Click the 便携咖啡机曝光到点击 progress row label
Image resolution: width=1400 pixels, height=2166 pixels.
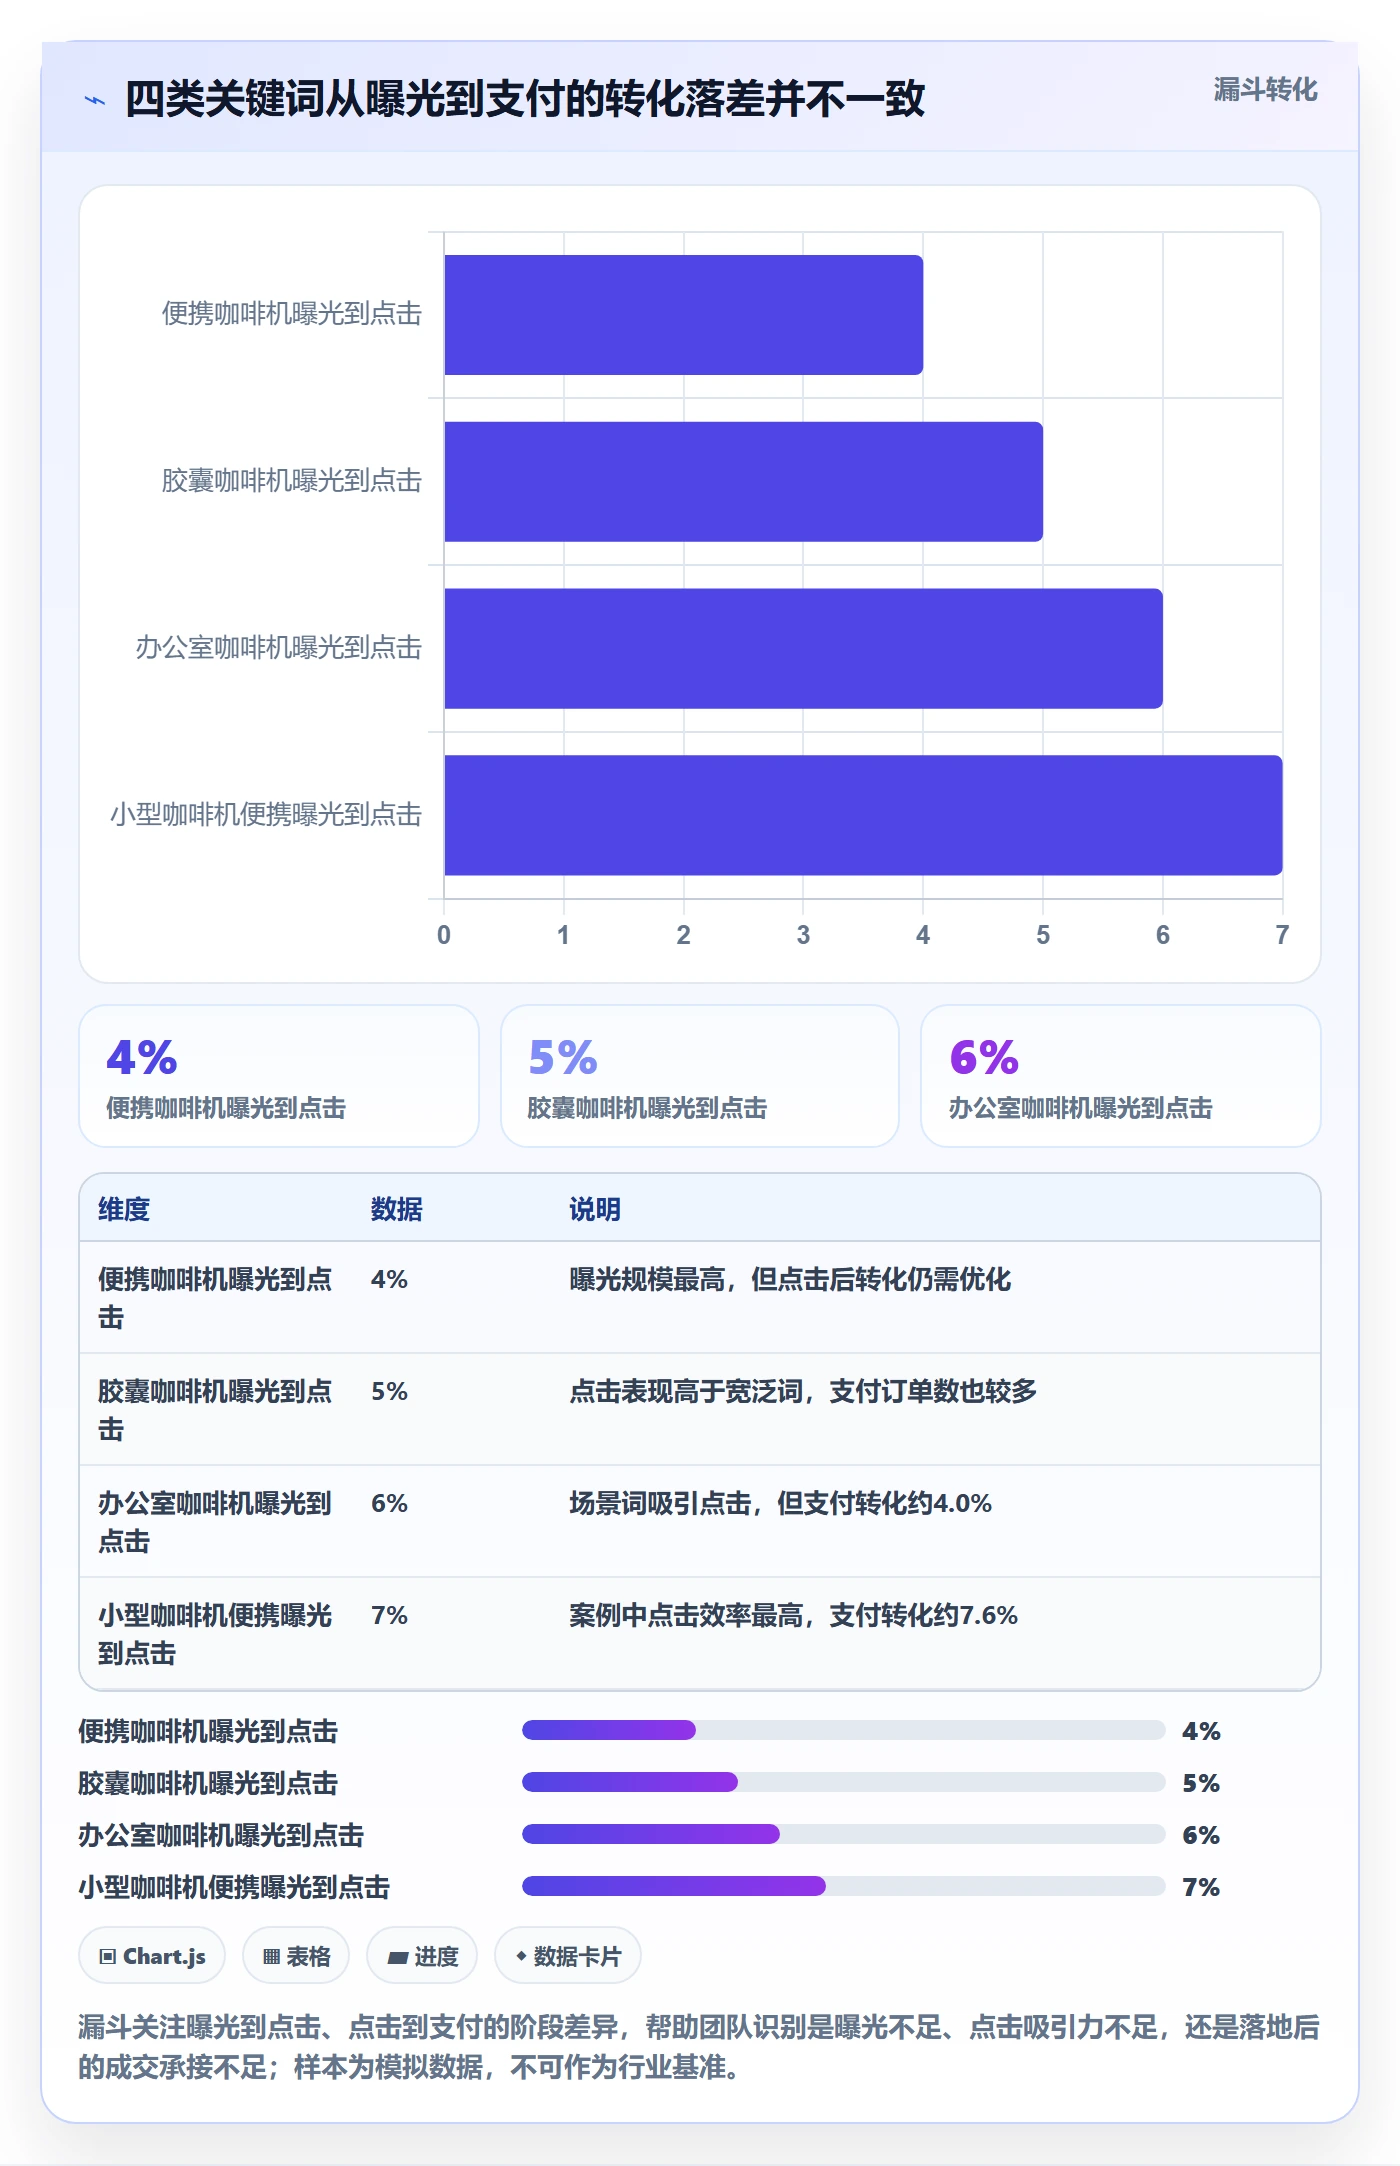pos(208,1731)
